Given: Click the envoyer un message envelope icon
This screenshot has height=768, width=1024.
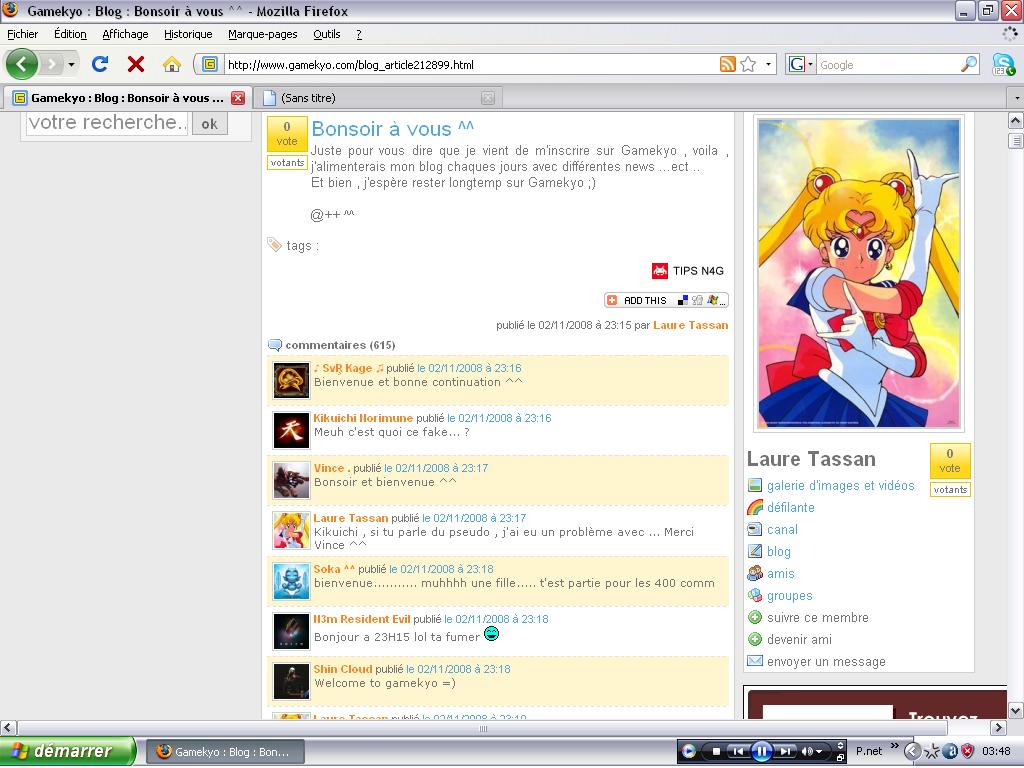Looking at the screenshot, I should coord(755,661).
